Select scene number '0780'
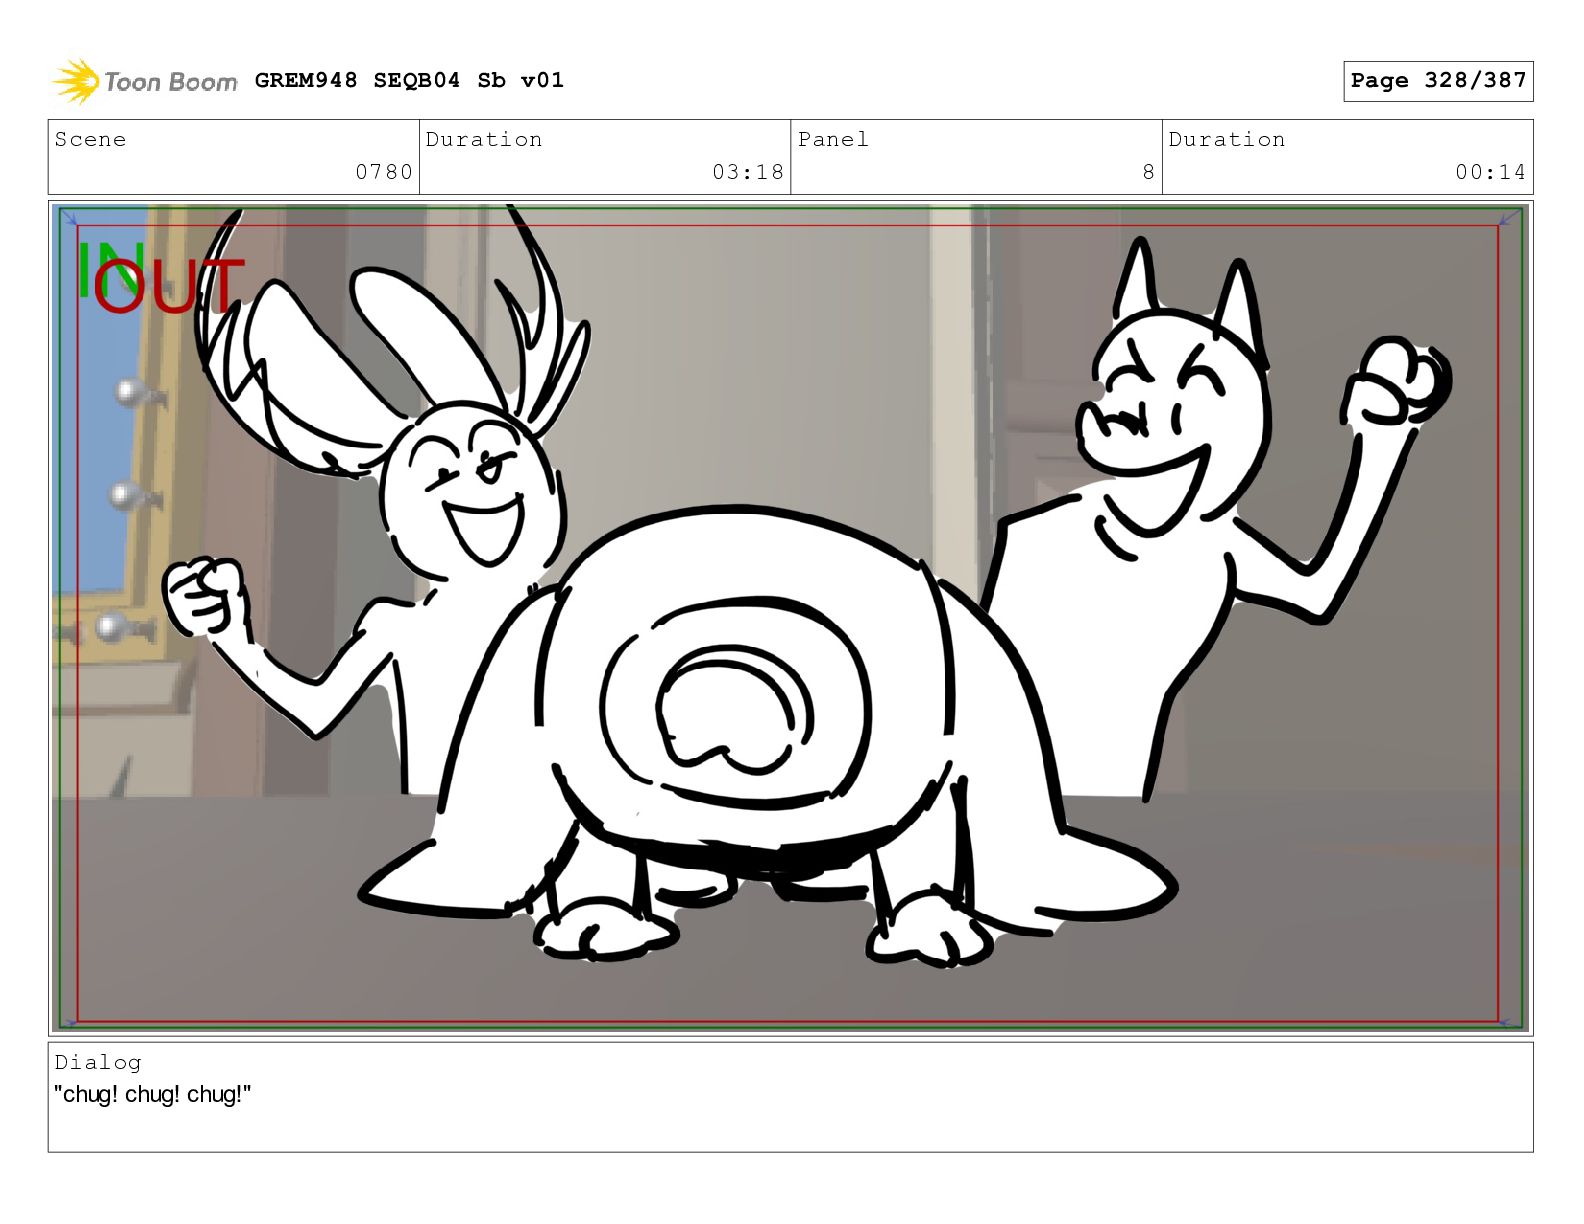1584x1224 pixels. point(384,172)
